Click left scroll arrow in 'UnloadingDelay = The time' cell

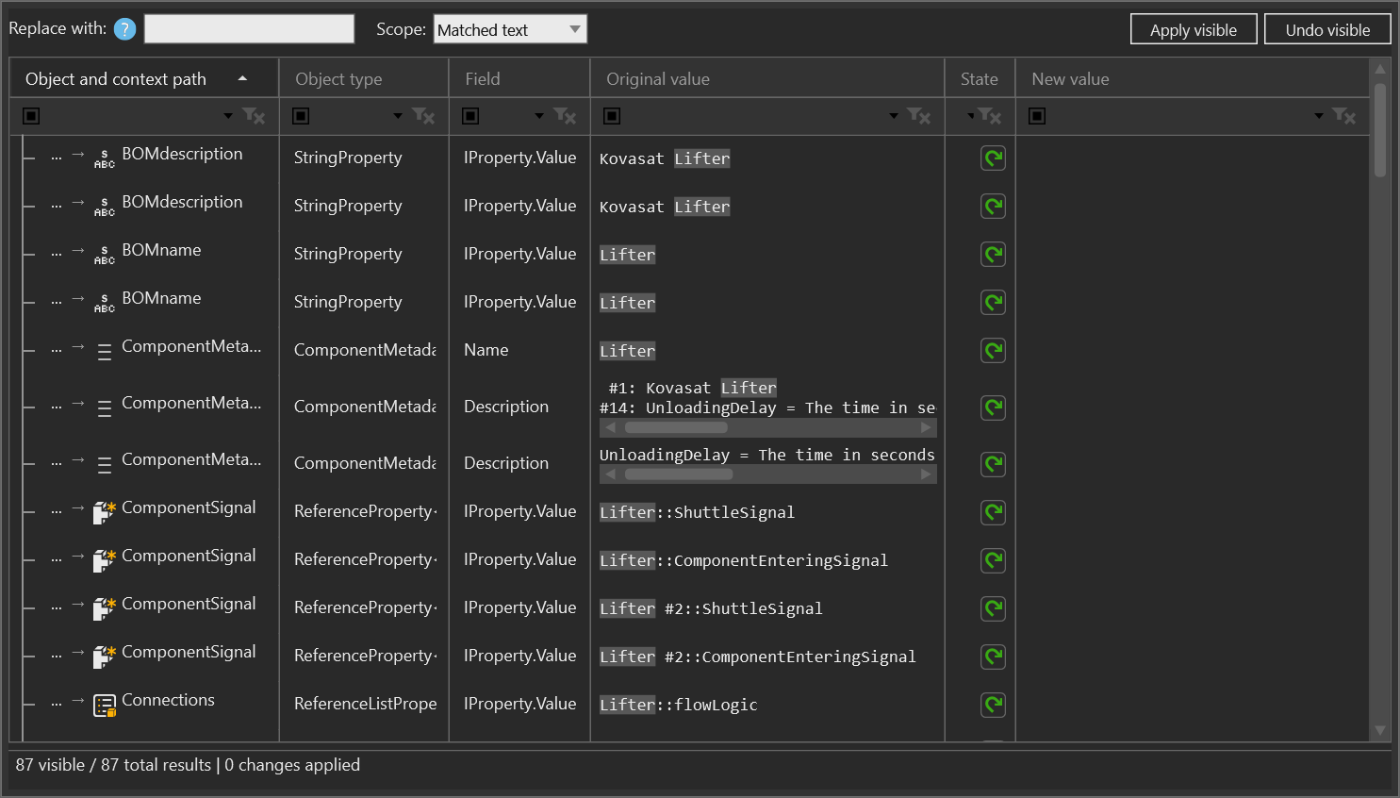[610, 474]
